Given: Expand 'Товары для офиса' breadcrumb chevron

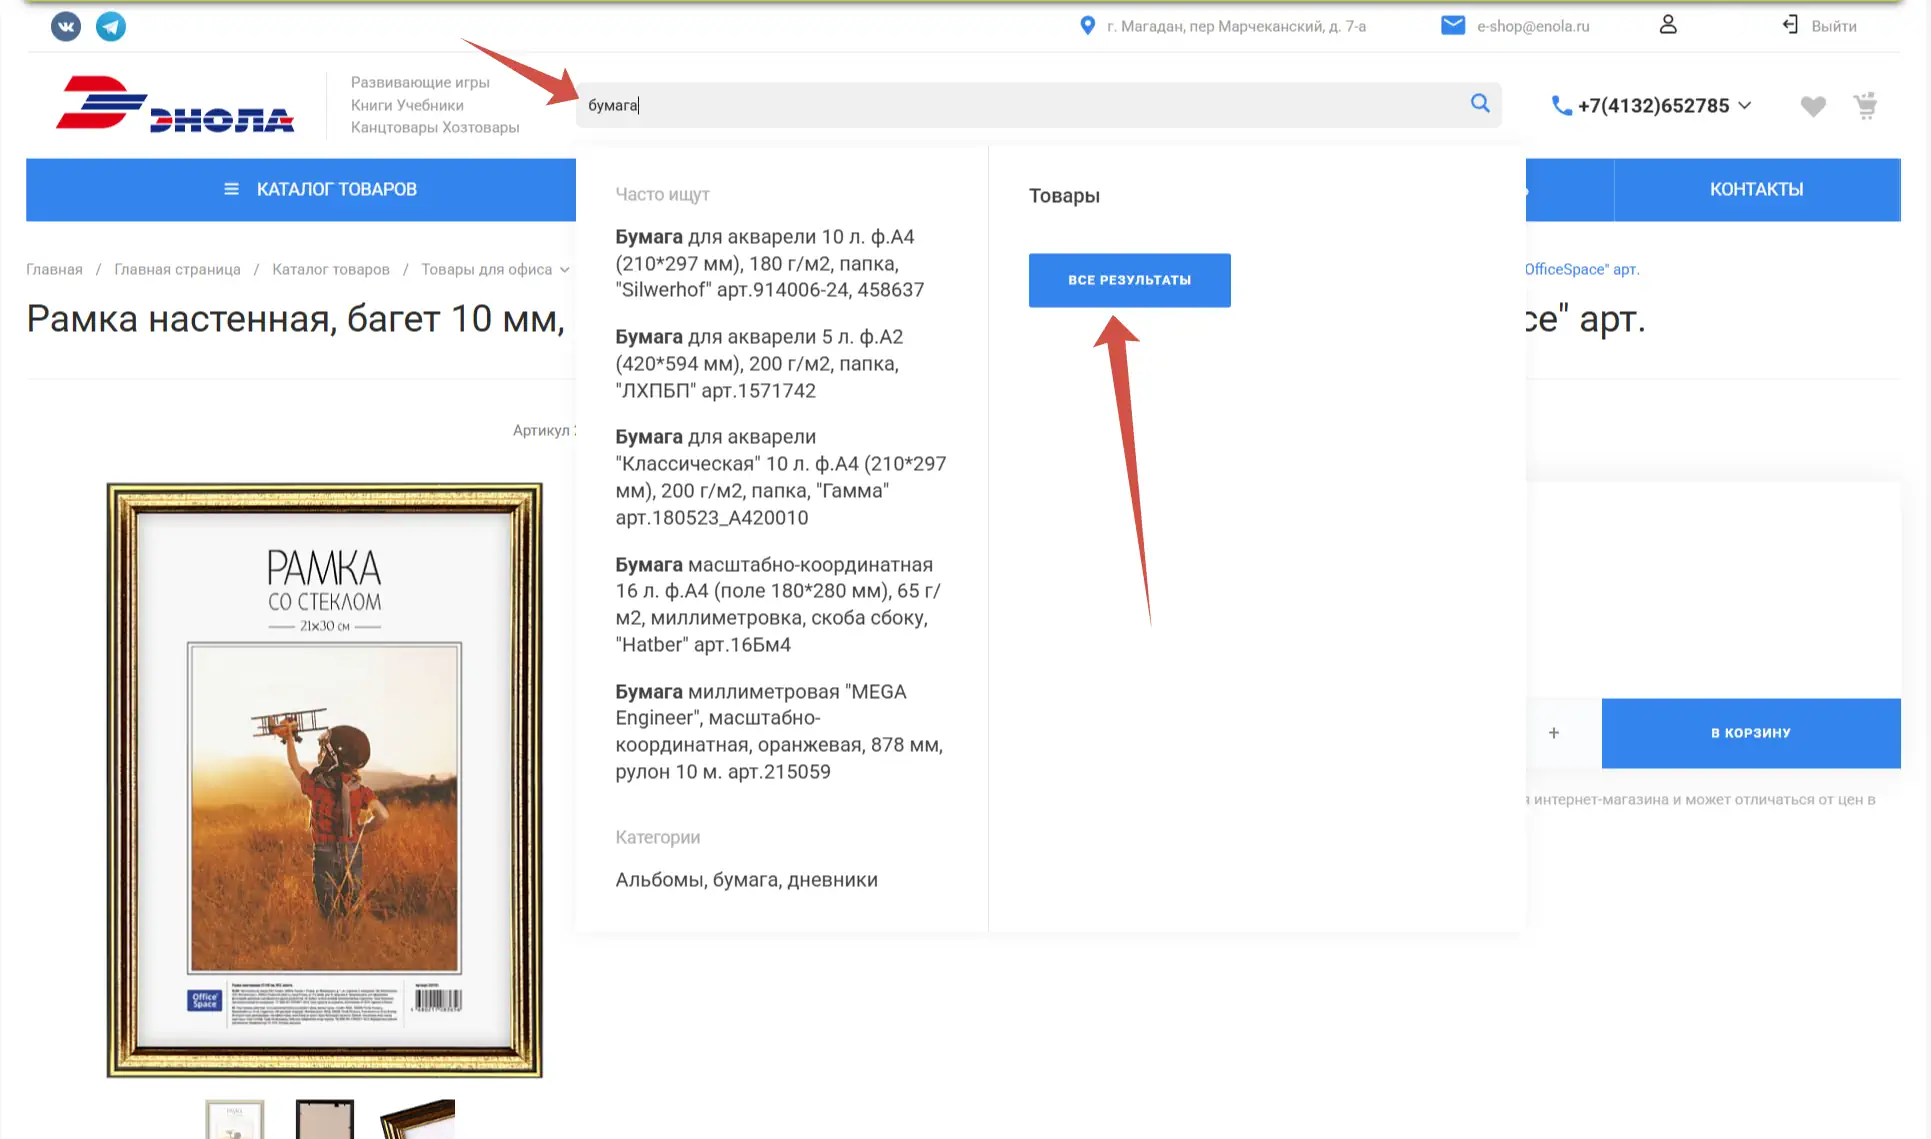Looking at the screenshot, I should pyautogui.click(x=565, y=270).
